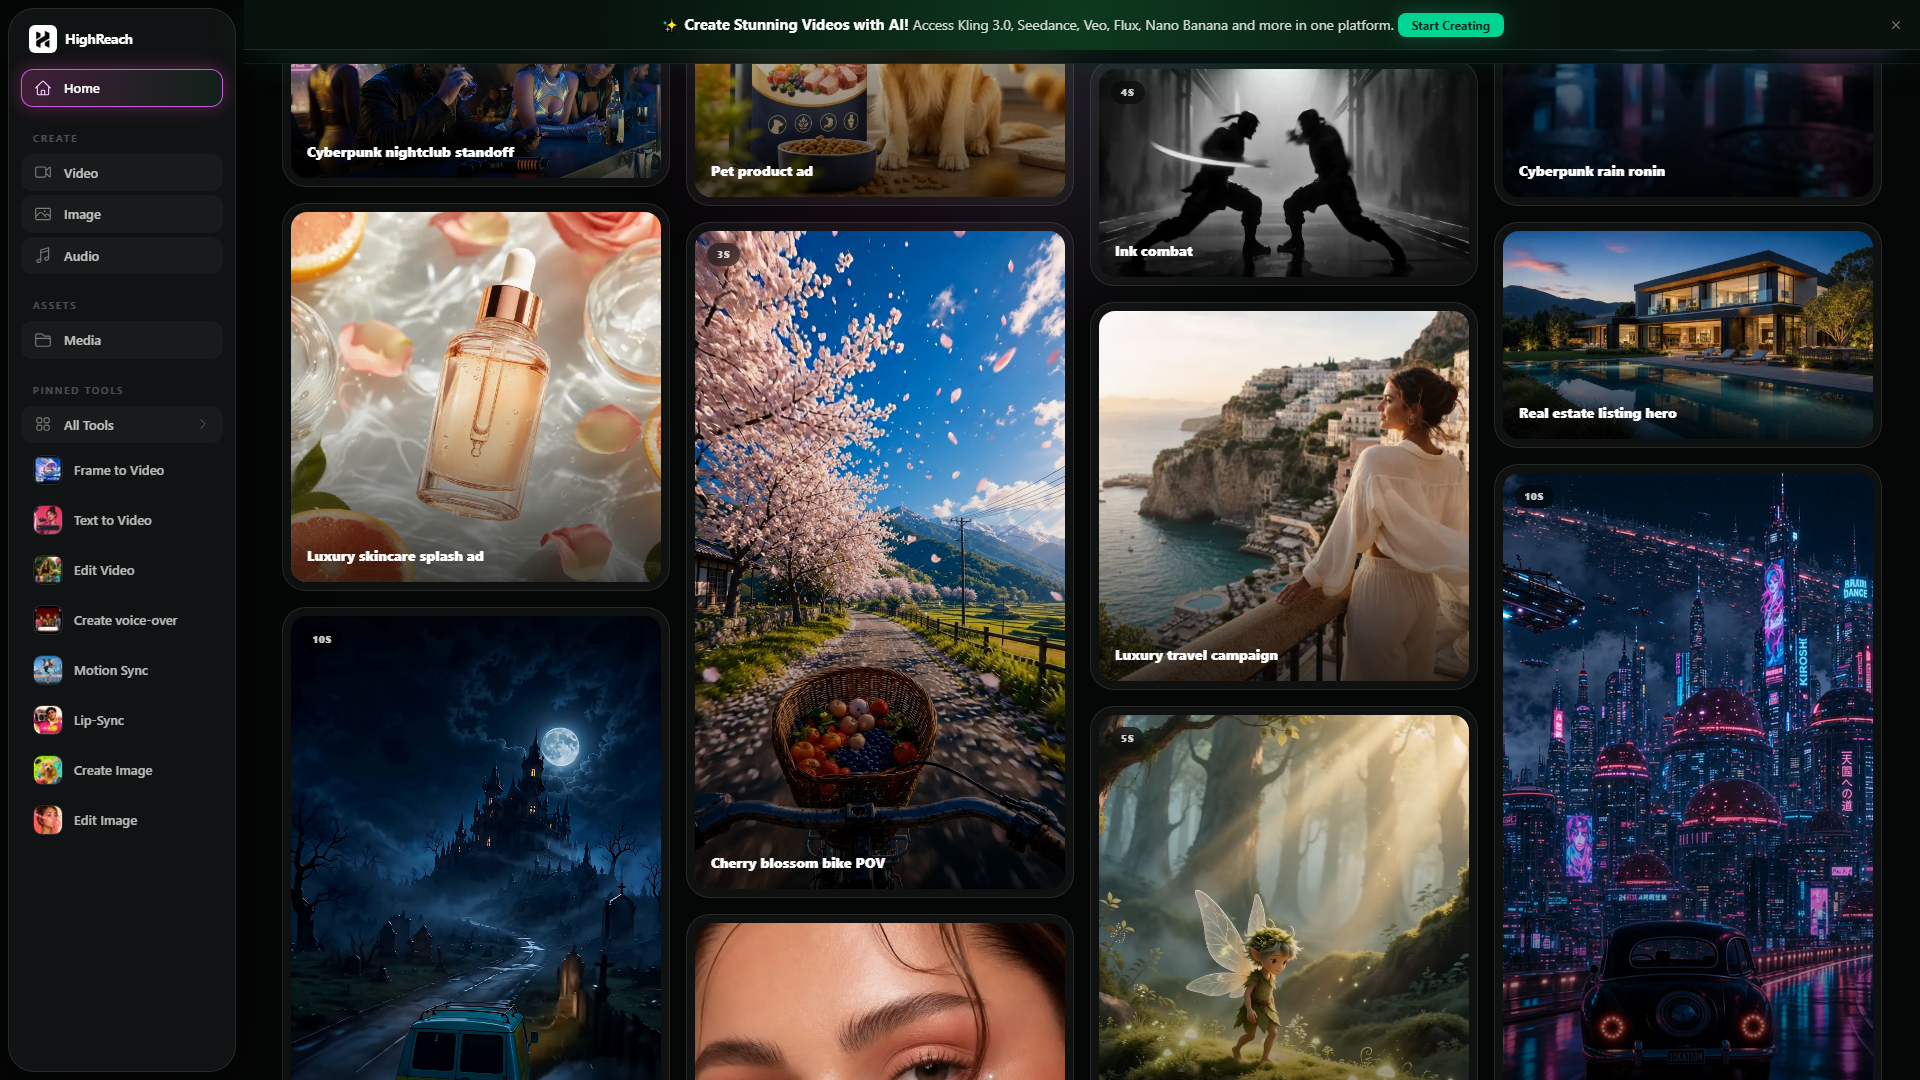Click the Edit Image tool icon

tap(48, 820)
